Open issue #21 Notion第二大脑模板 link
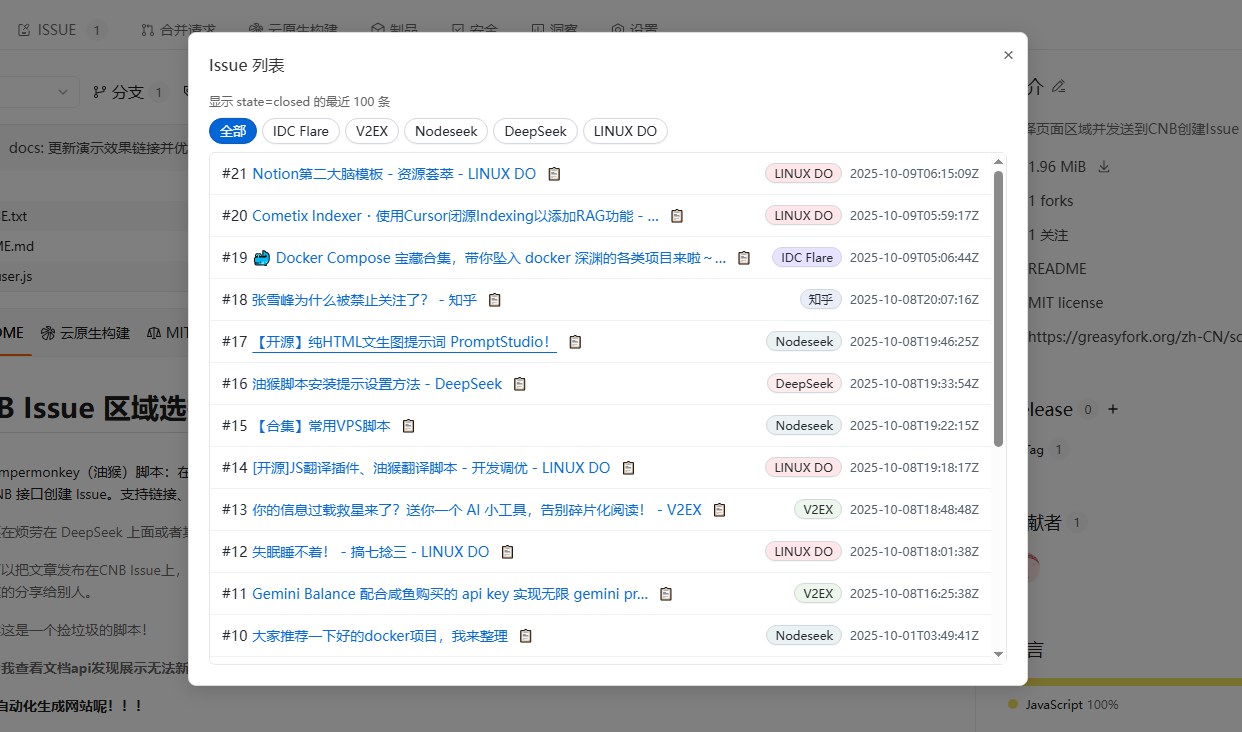 tap(394, 174)
